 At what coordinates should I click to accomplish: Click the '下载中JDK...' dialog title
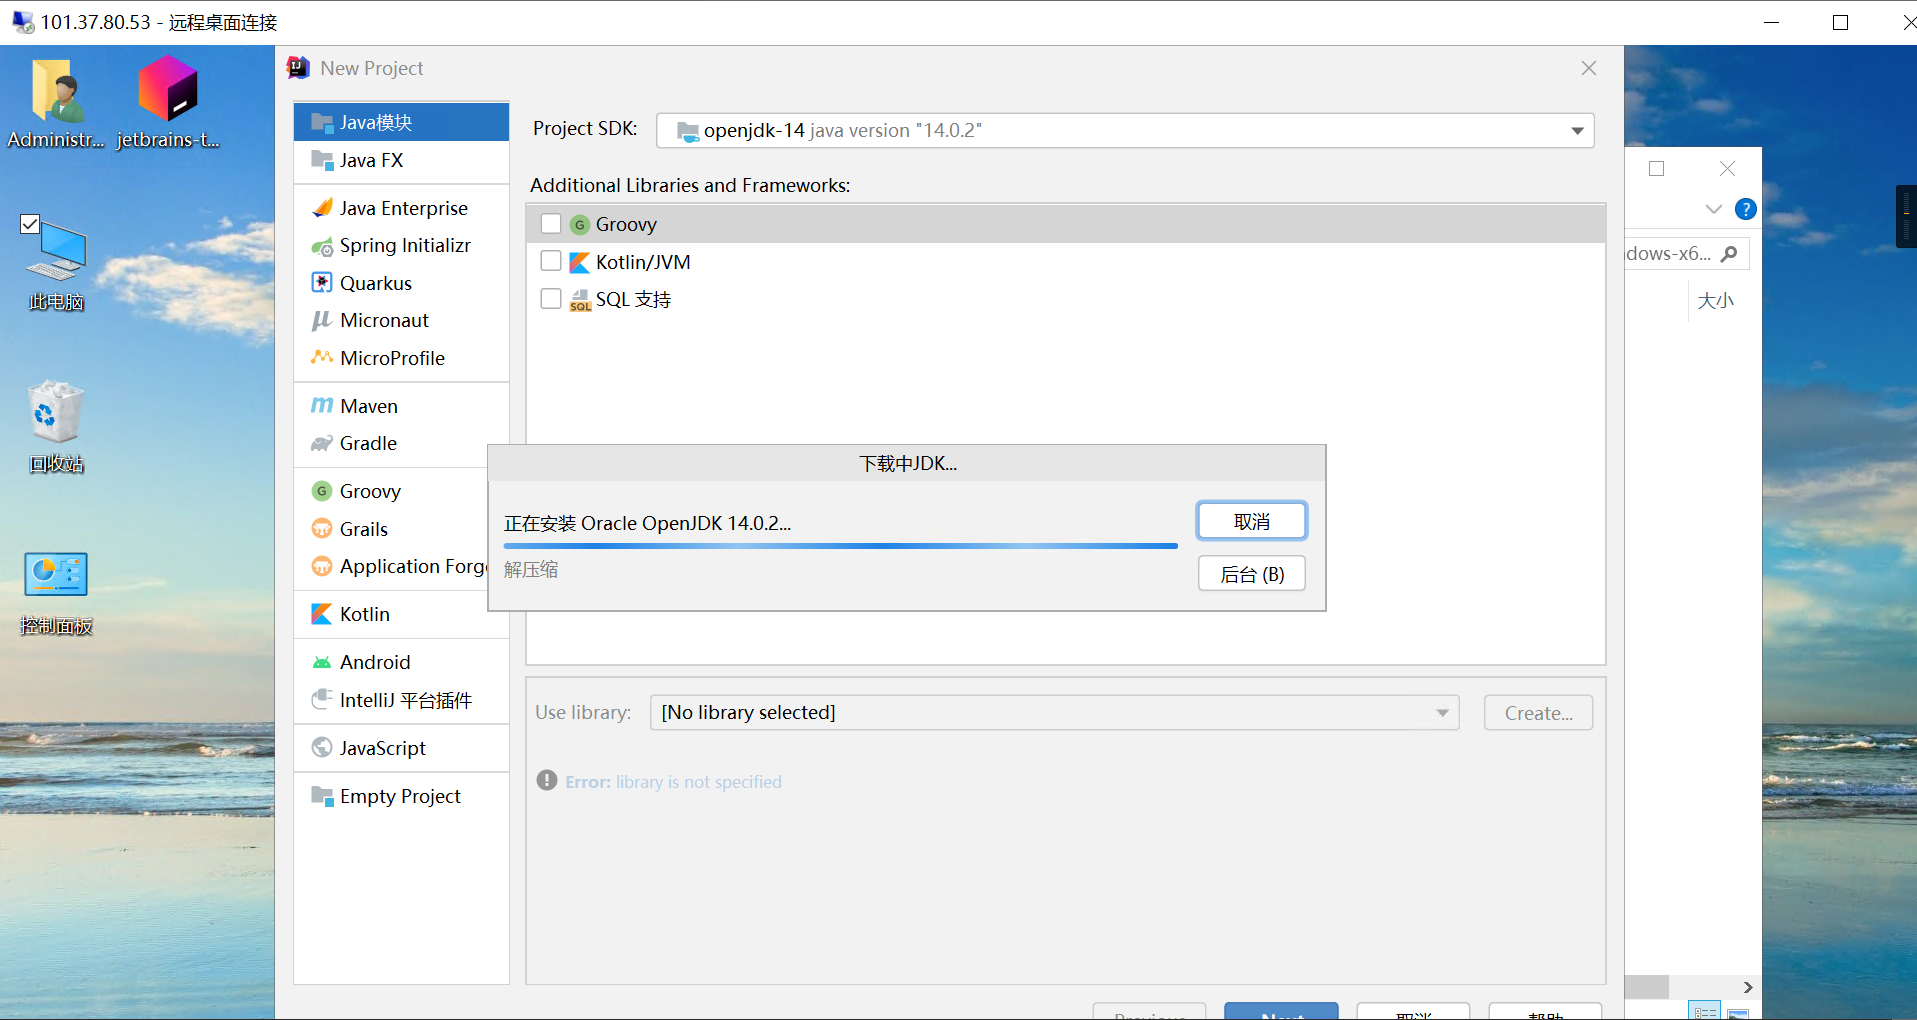[x=908, y=464]
